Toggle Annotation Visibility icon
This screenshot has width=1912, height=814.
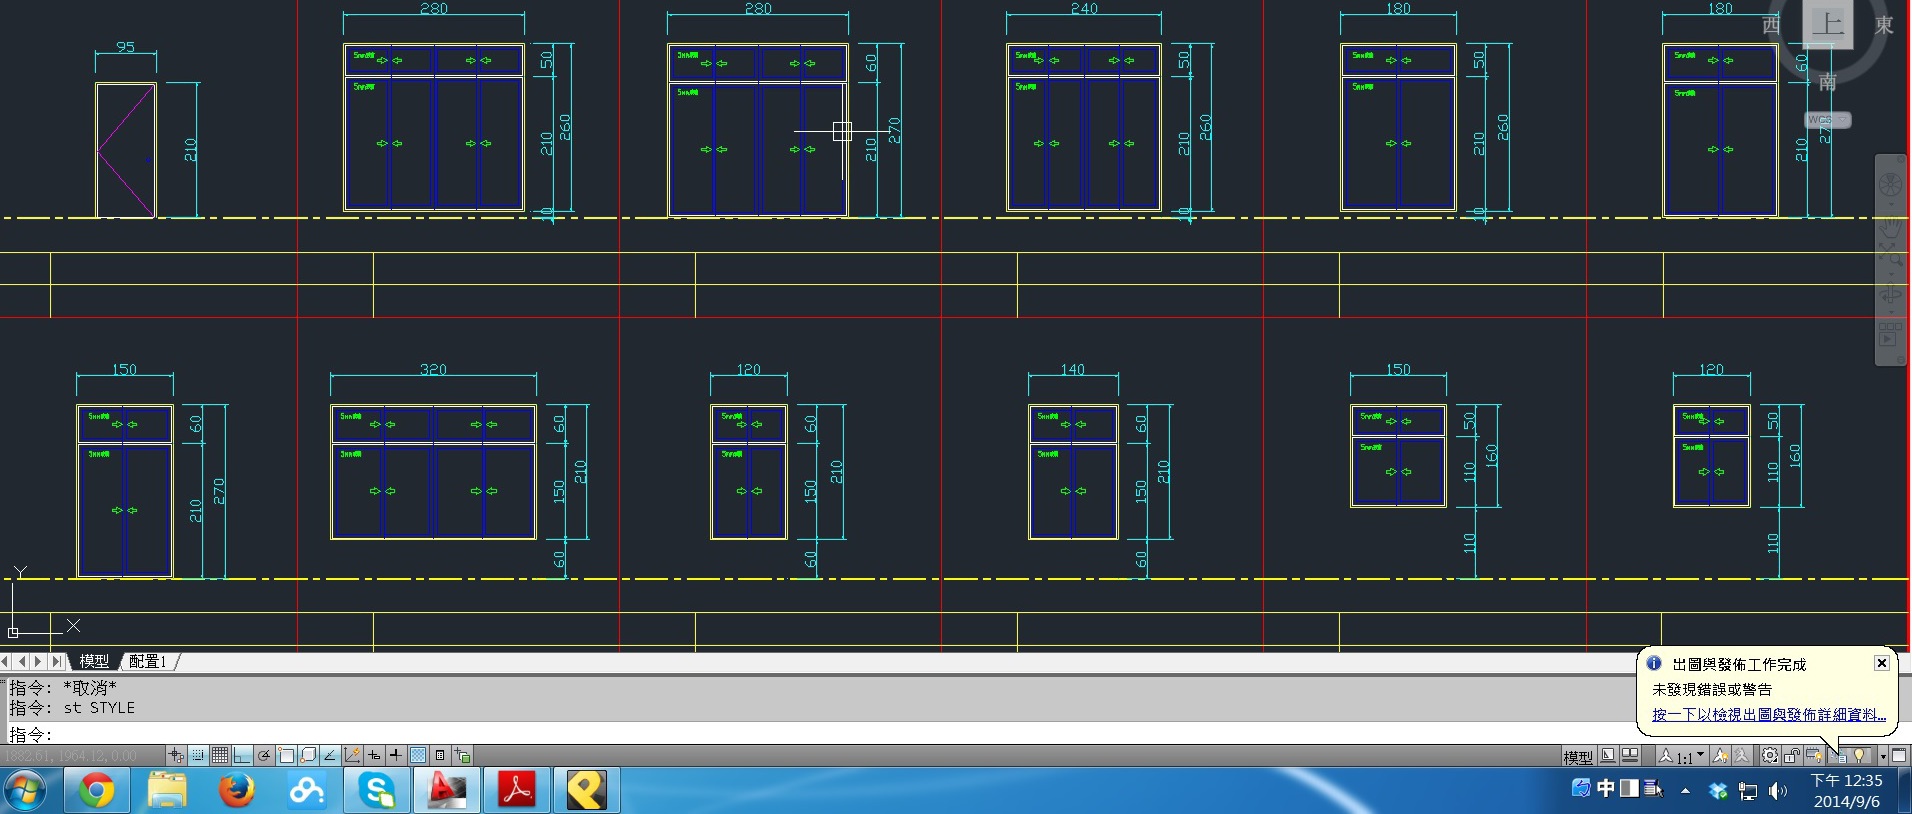(x=1720, y=756)
